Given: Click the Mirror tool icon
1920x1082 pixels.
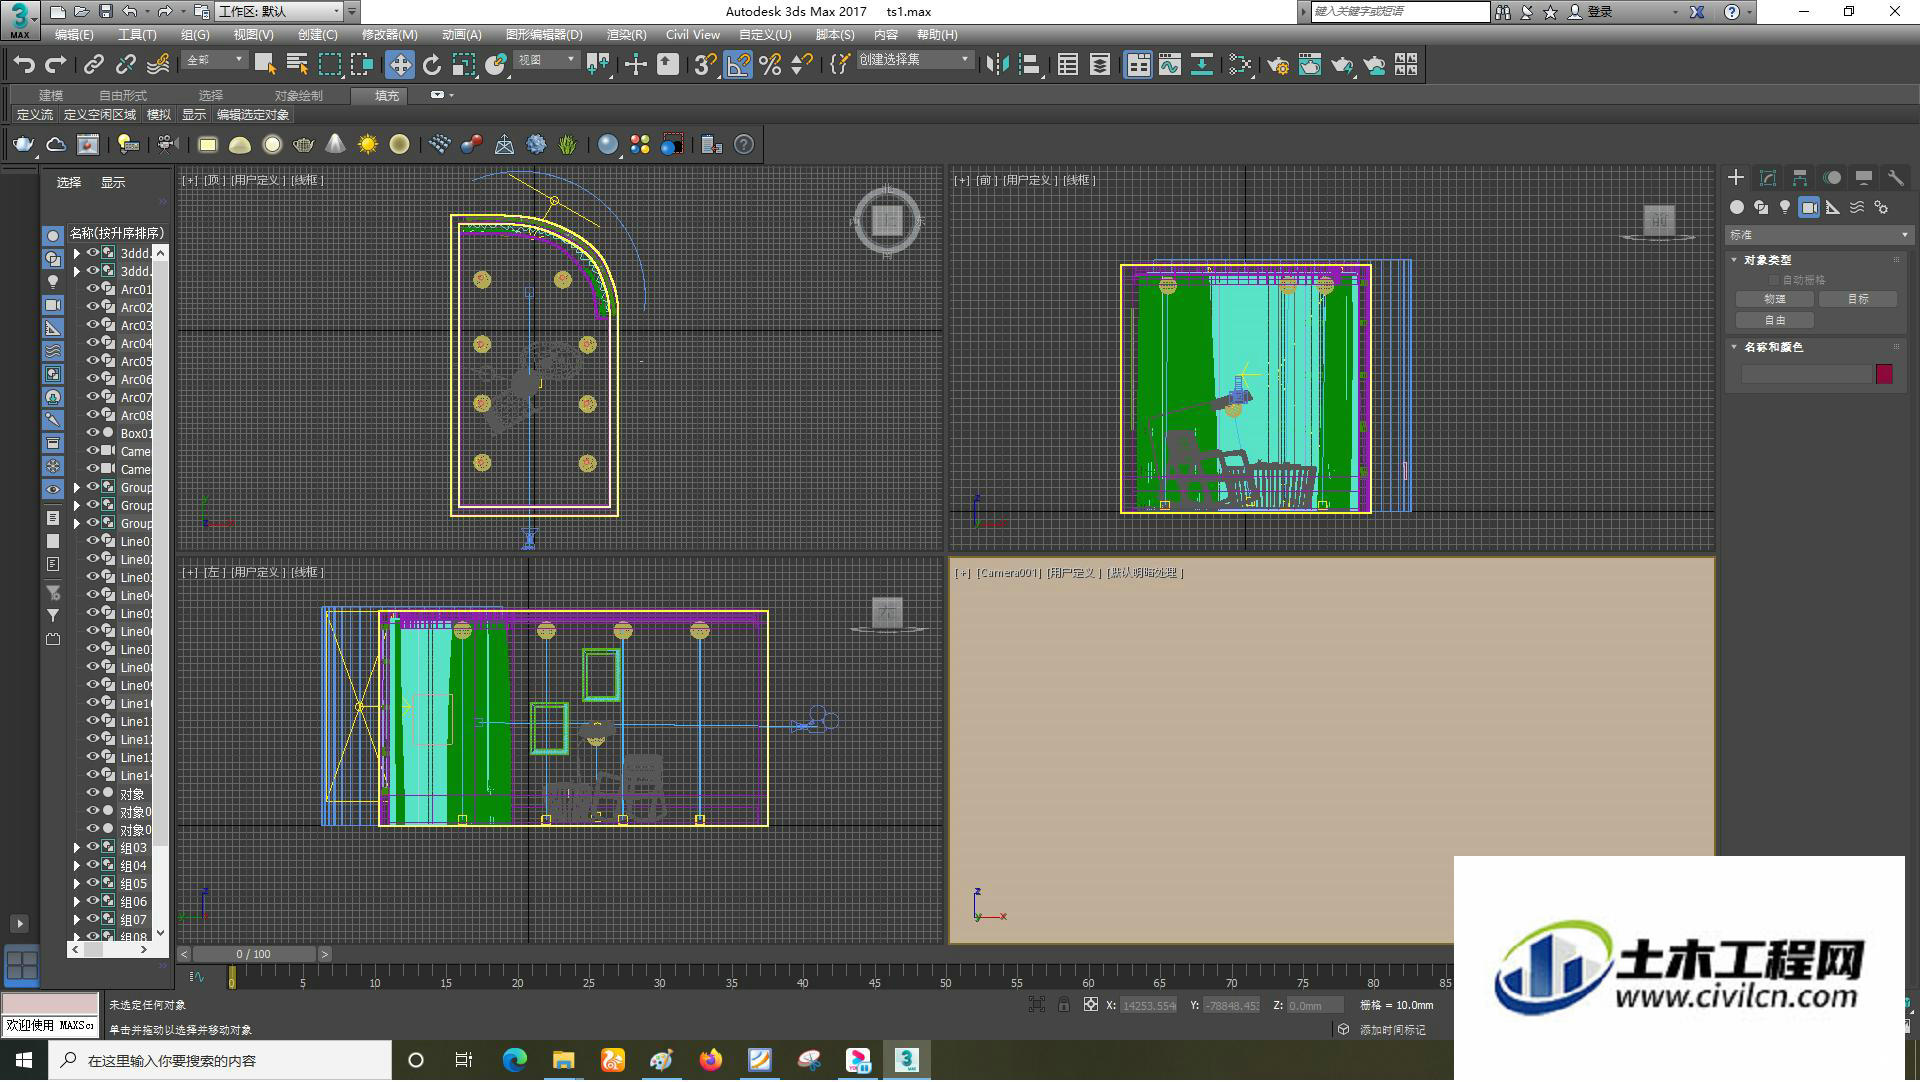Looking at the screenshot, I should point(997,65).
